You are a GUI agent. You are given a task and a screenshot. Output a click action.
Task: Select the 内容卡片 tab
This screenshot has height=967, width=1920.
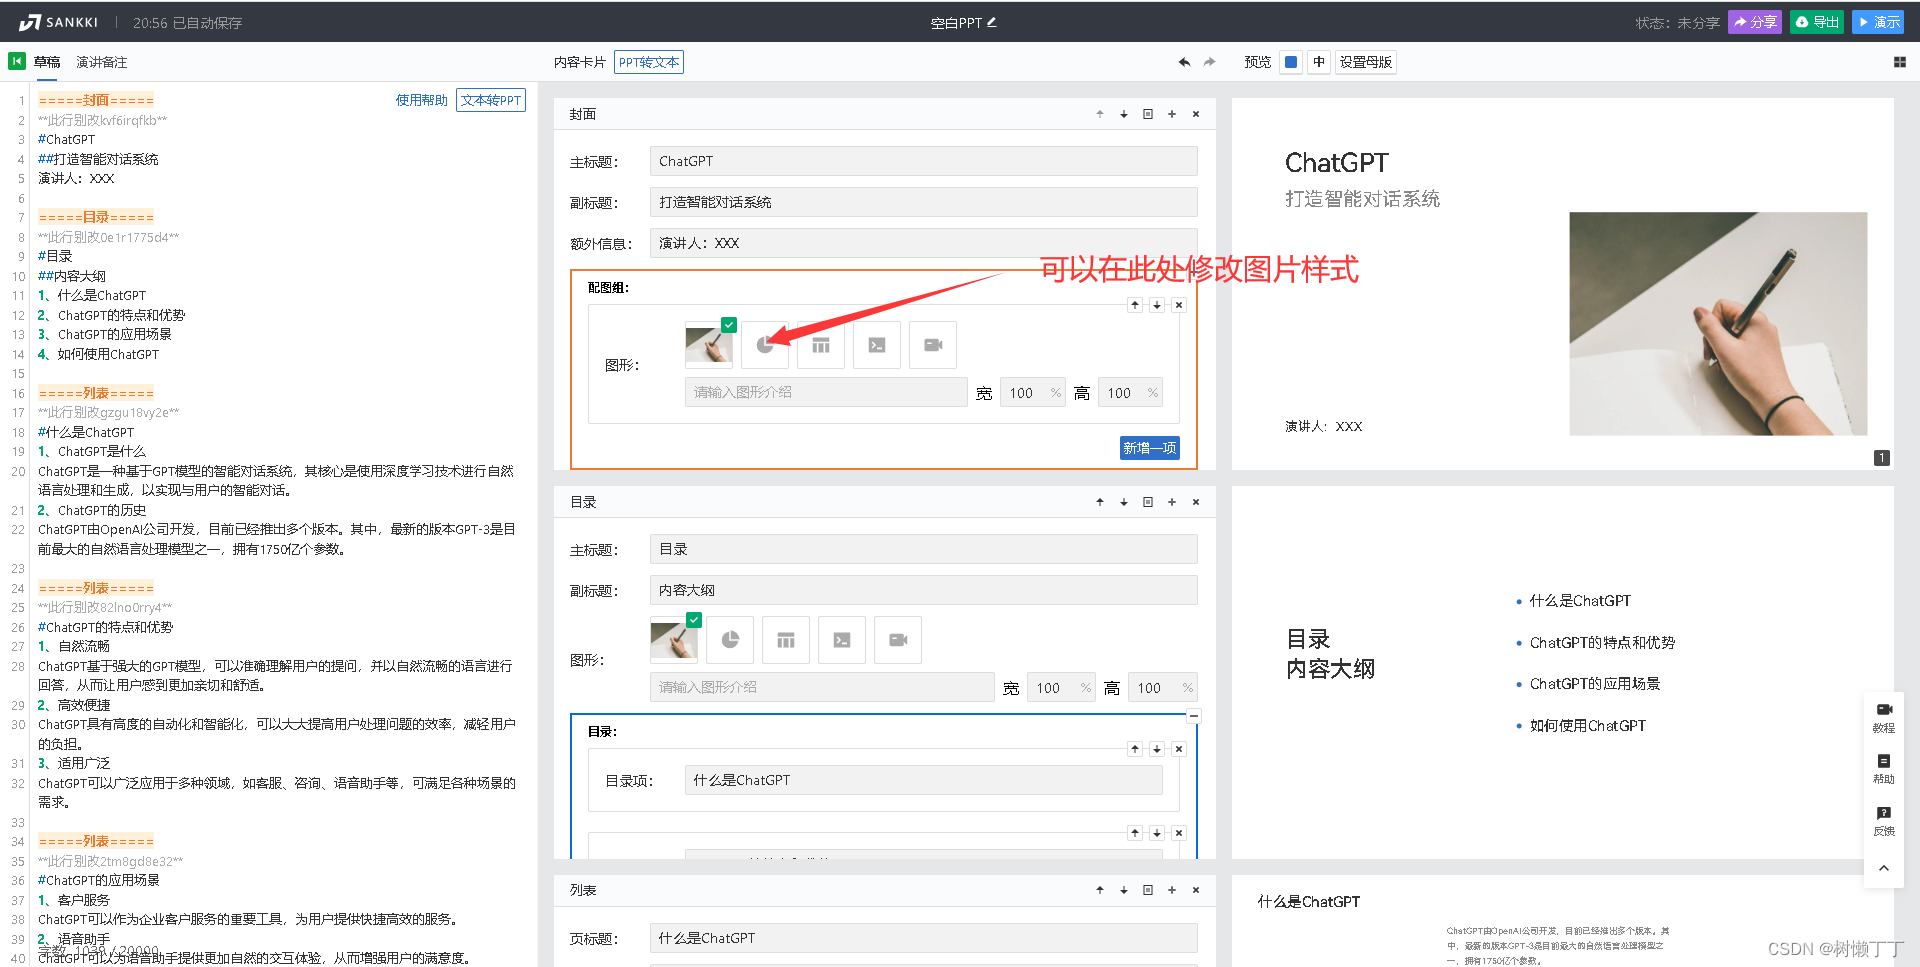click(x=580, y=62)
